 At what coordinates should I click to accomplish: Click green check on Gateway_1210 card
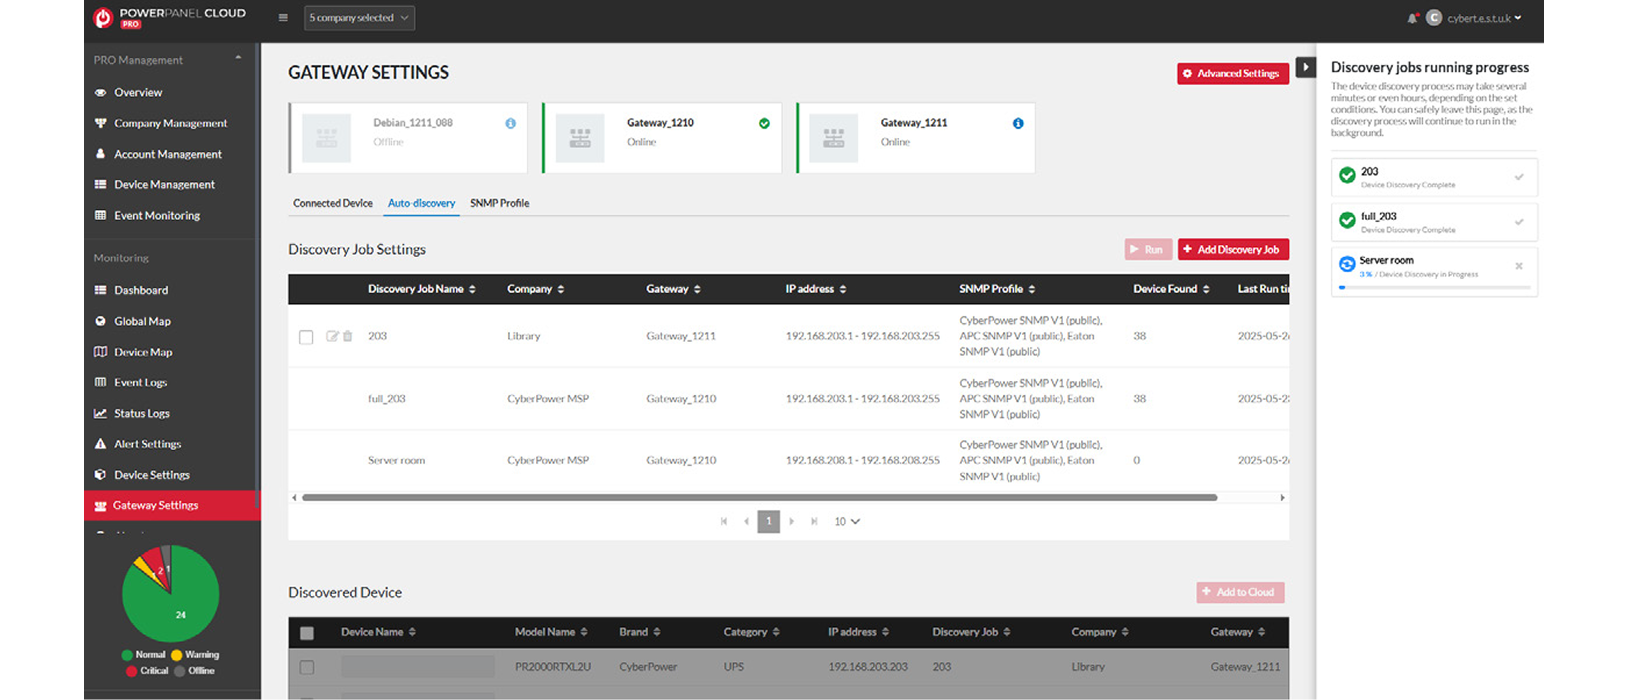(x=764, y=123)
